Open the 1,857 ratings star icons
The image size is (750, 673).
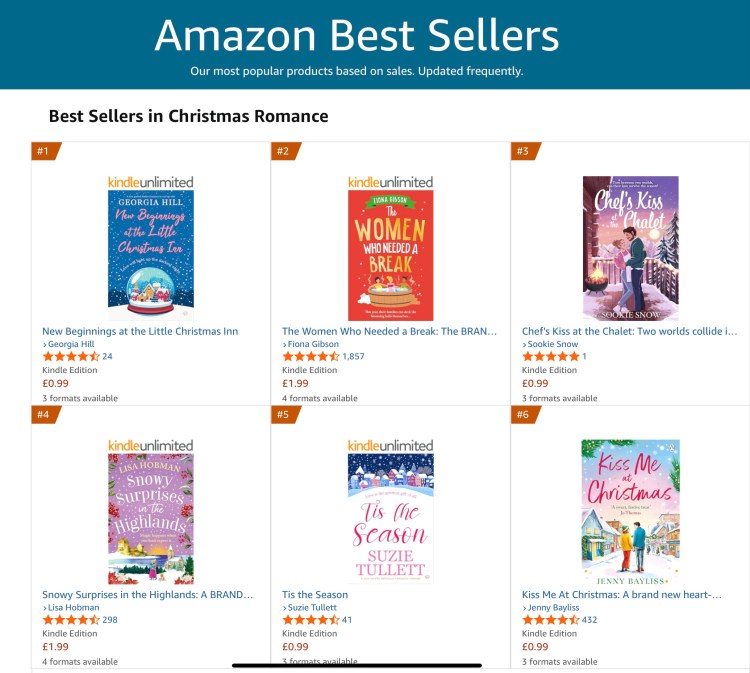pos(311,357)
